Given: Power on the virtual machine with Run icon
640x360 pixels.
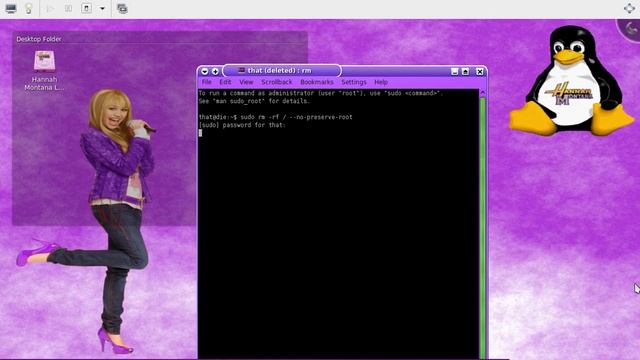Looking at the screenshot, I should [50, 8].
